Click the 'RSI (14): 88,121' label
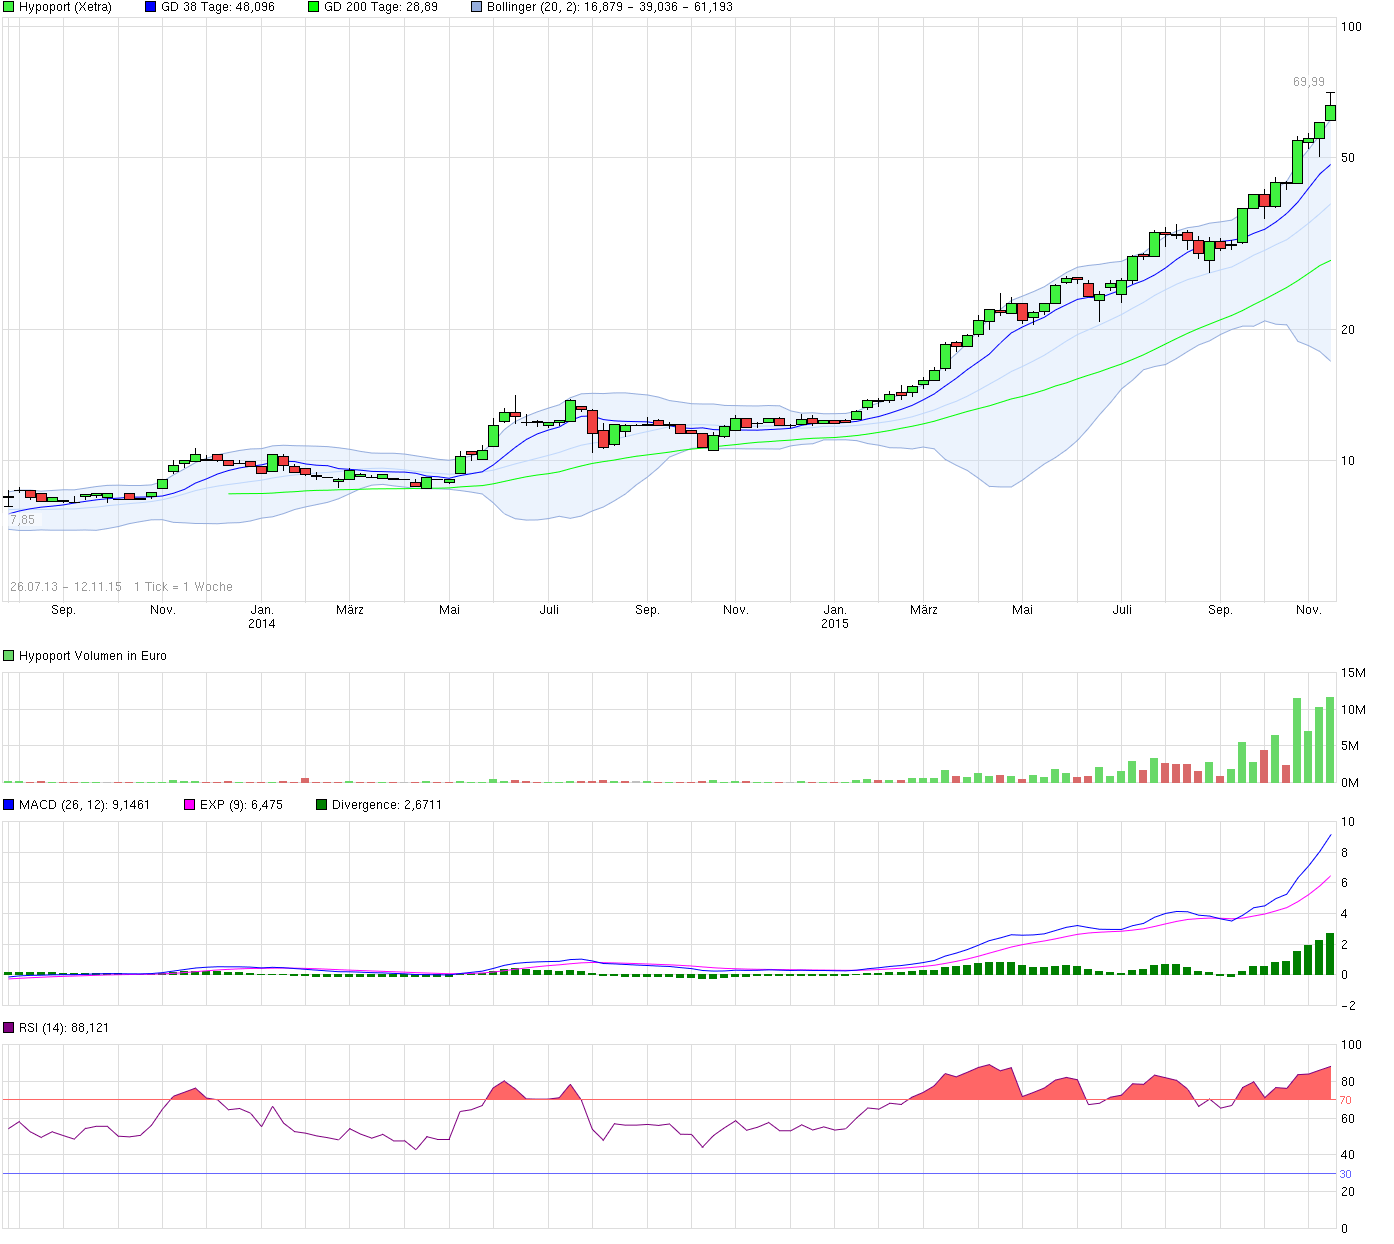 point(64,1028)
